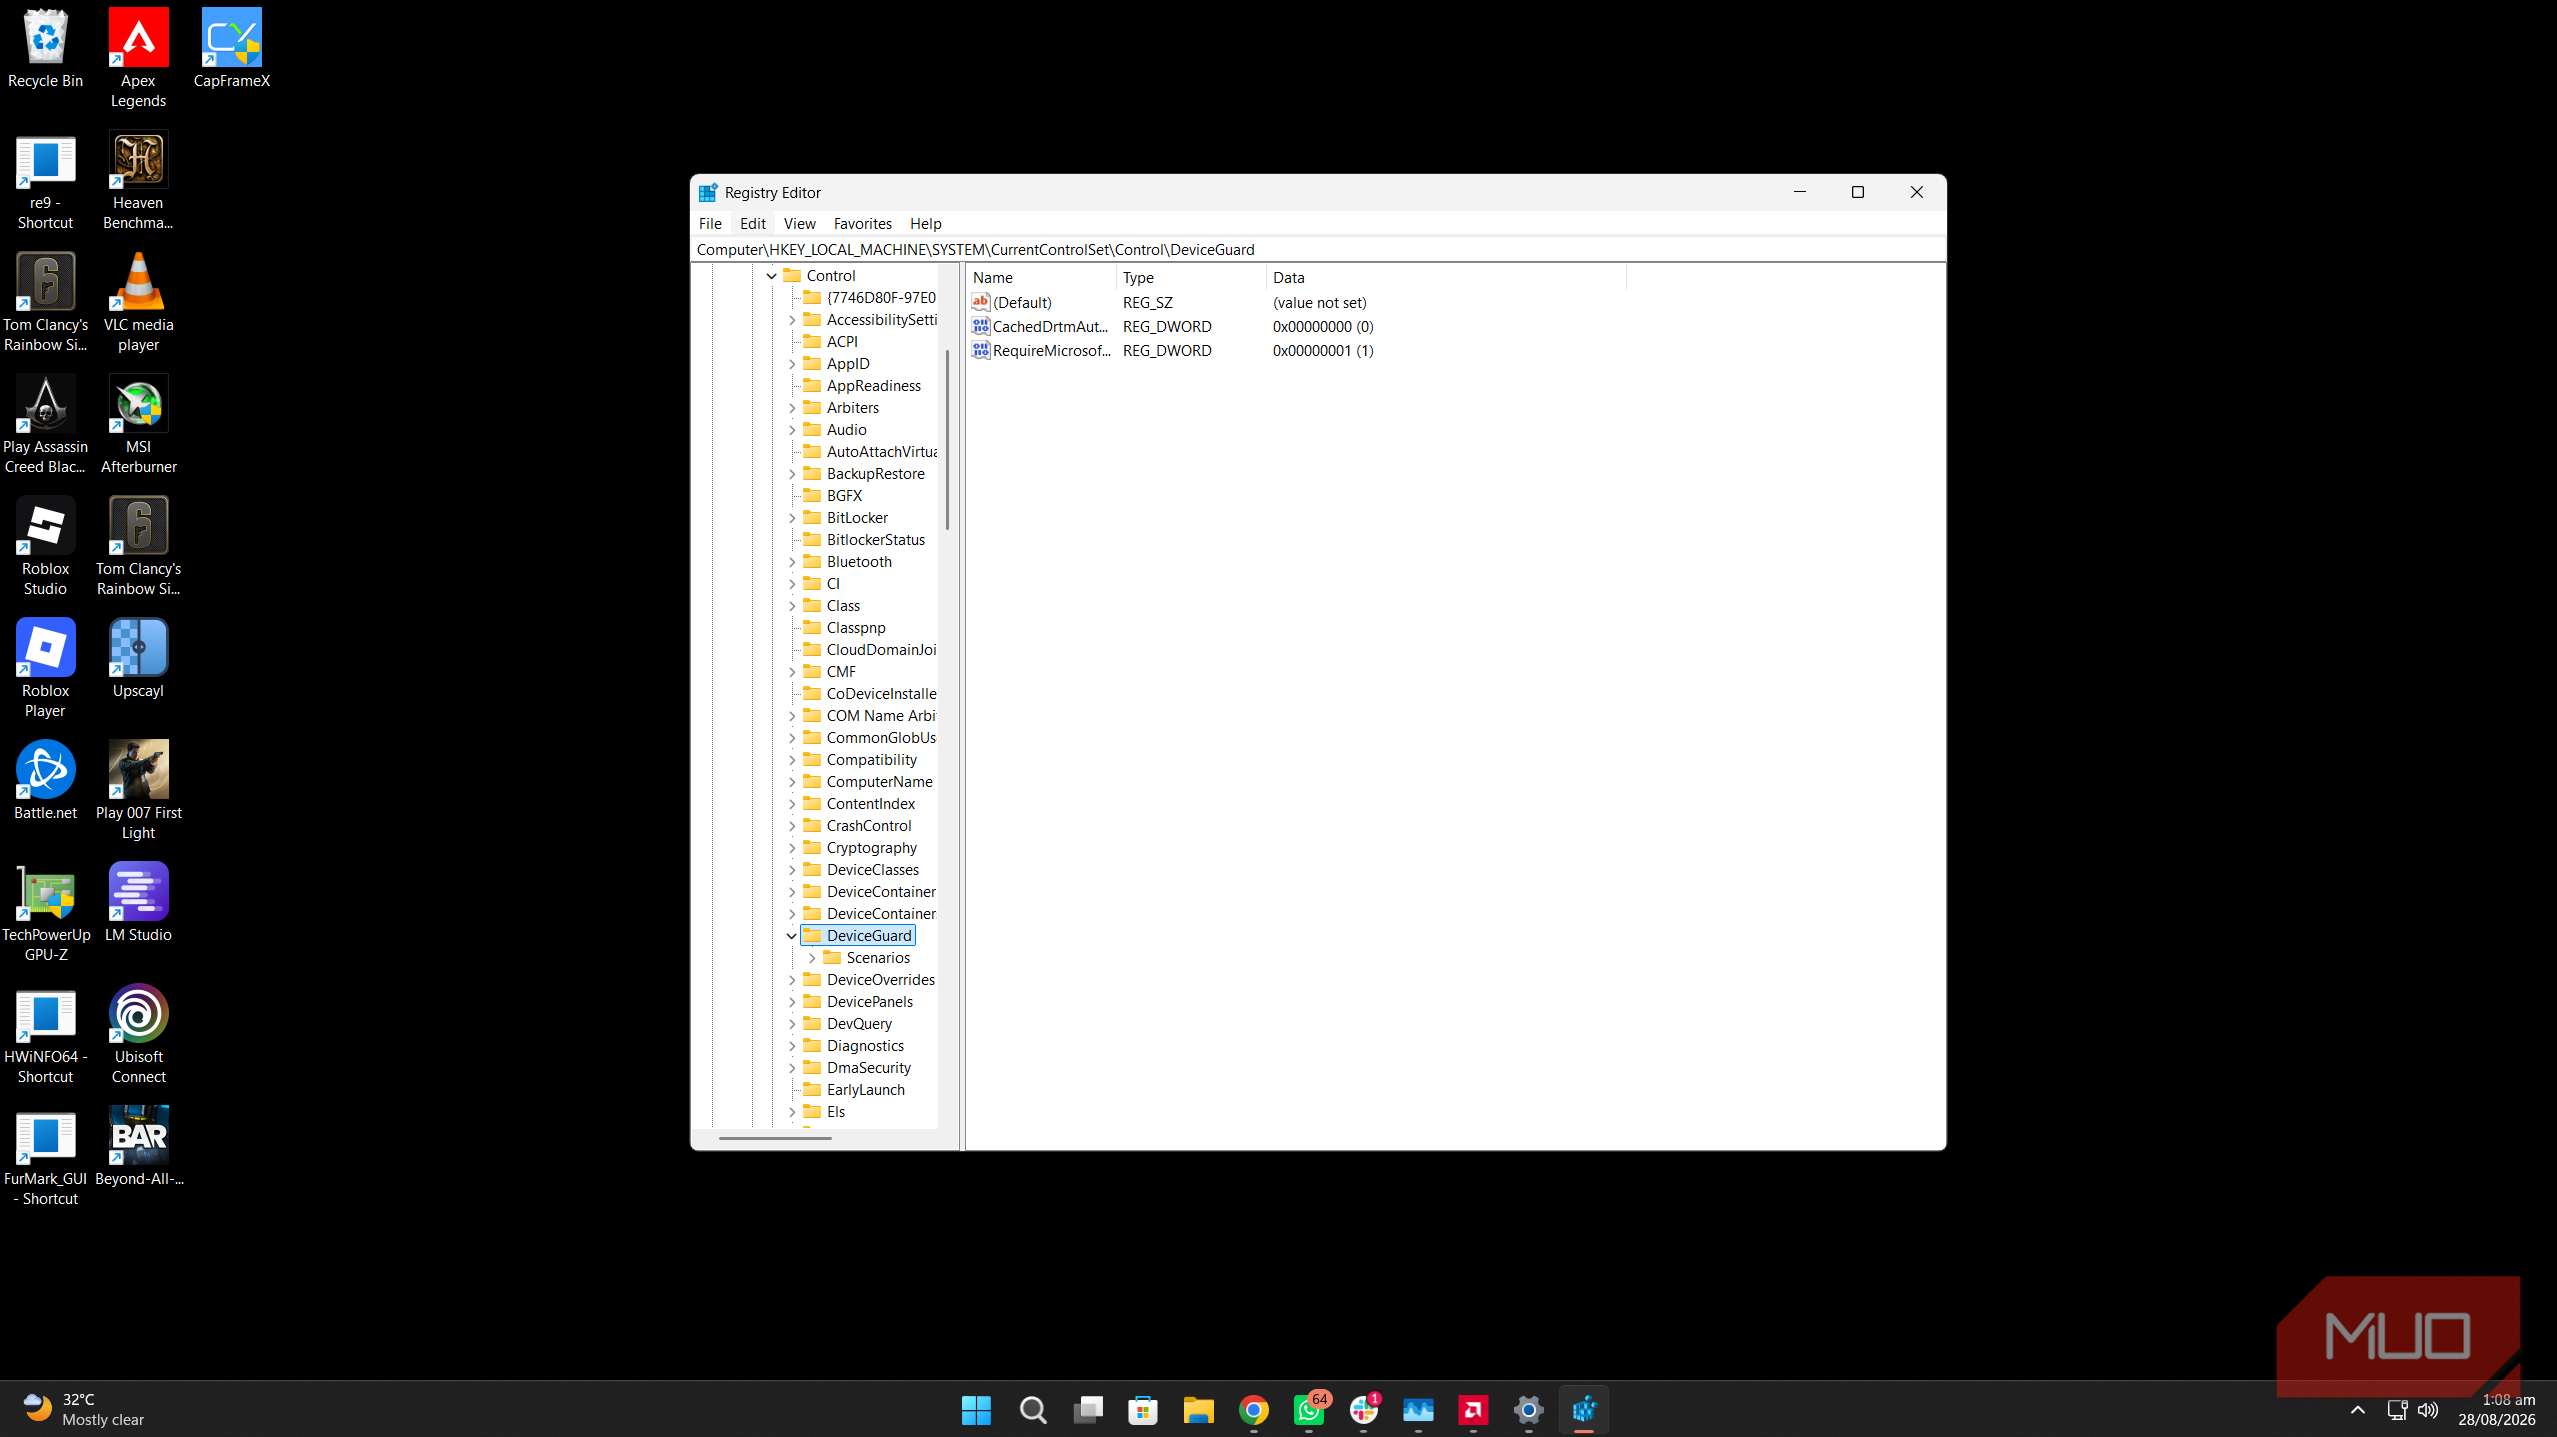Click the (Default) string value icon

(980, 302)
